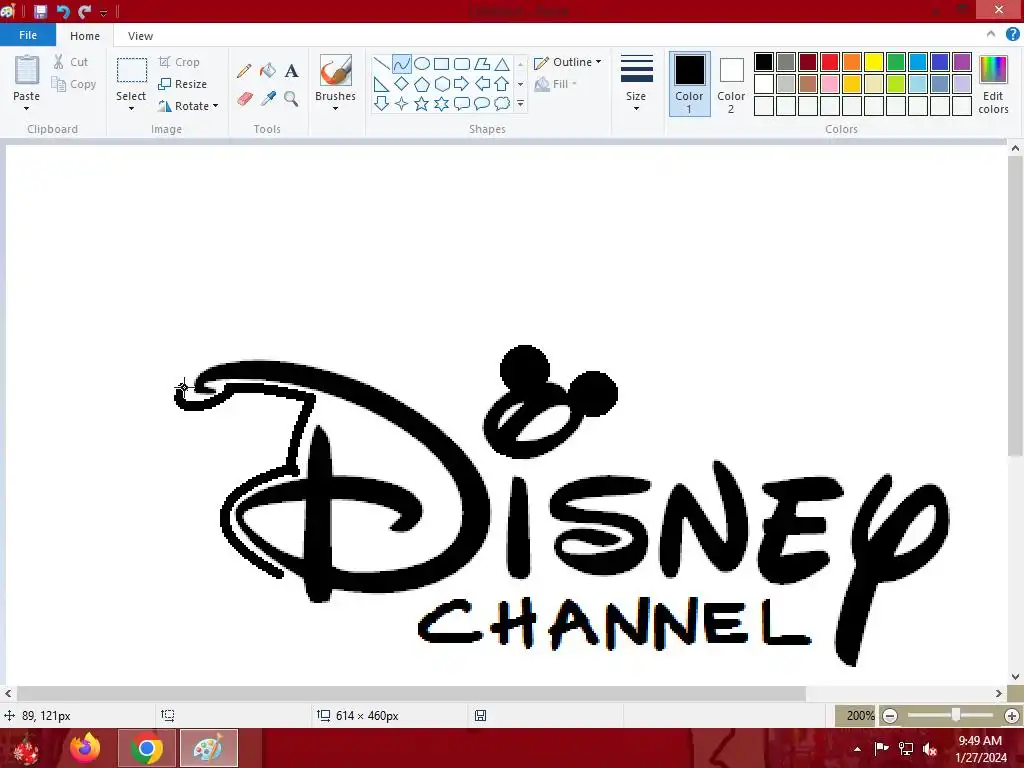1024x768 pixels.
Task: Activate Color 2 selector
Action: [x=731, y=84]
